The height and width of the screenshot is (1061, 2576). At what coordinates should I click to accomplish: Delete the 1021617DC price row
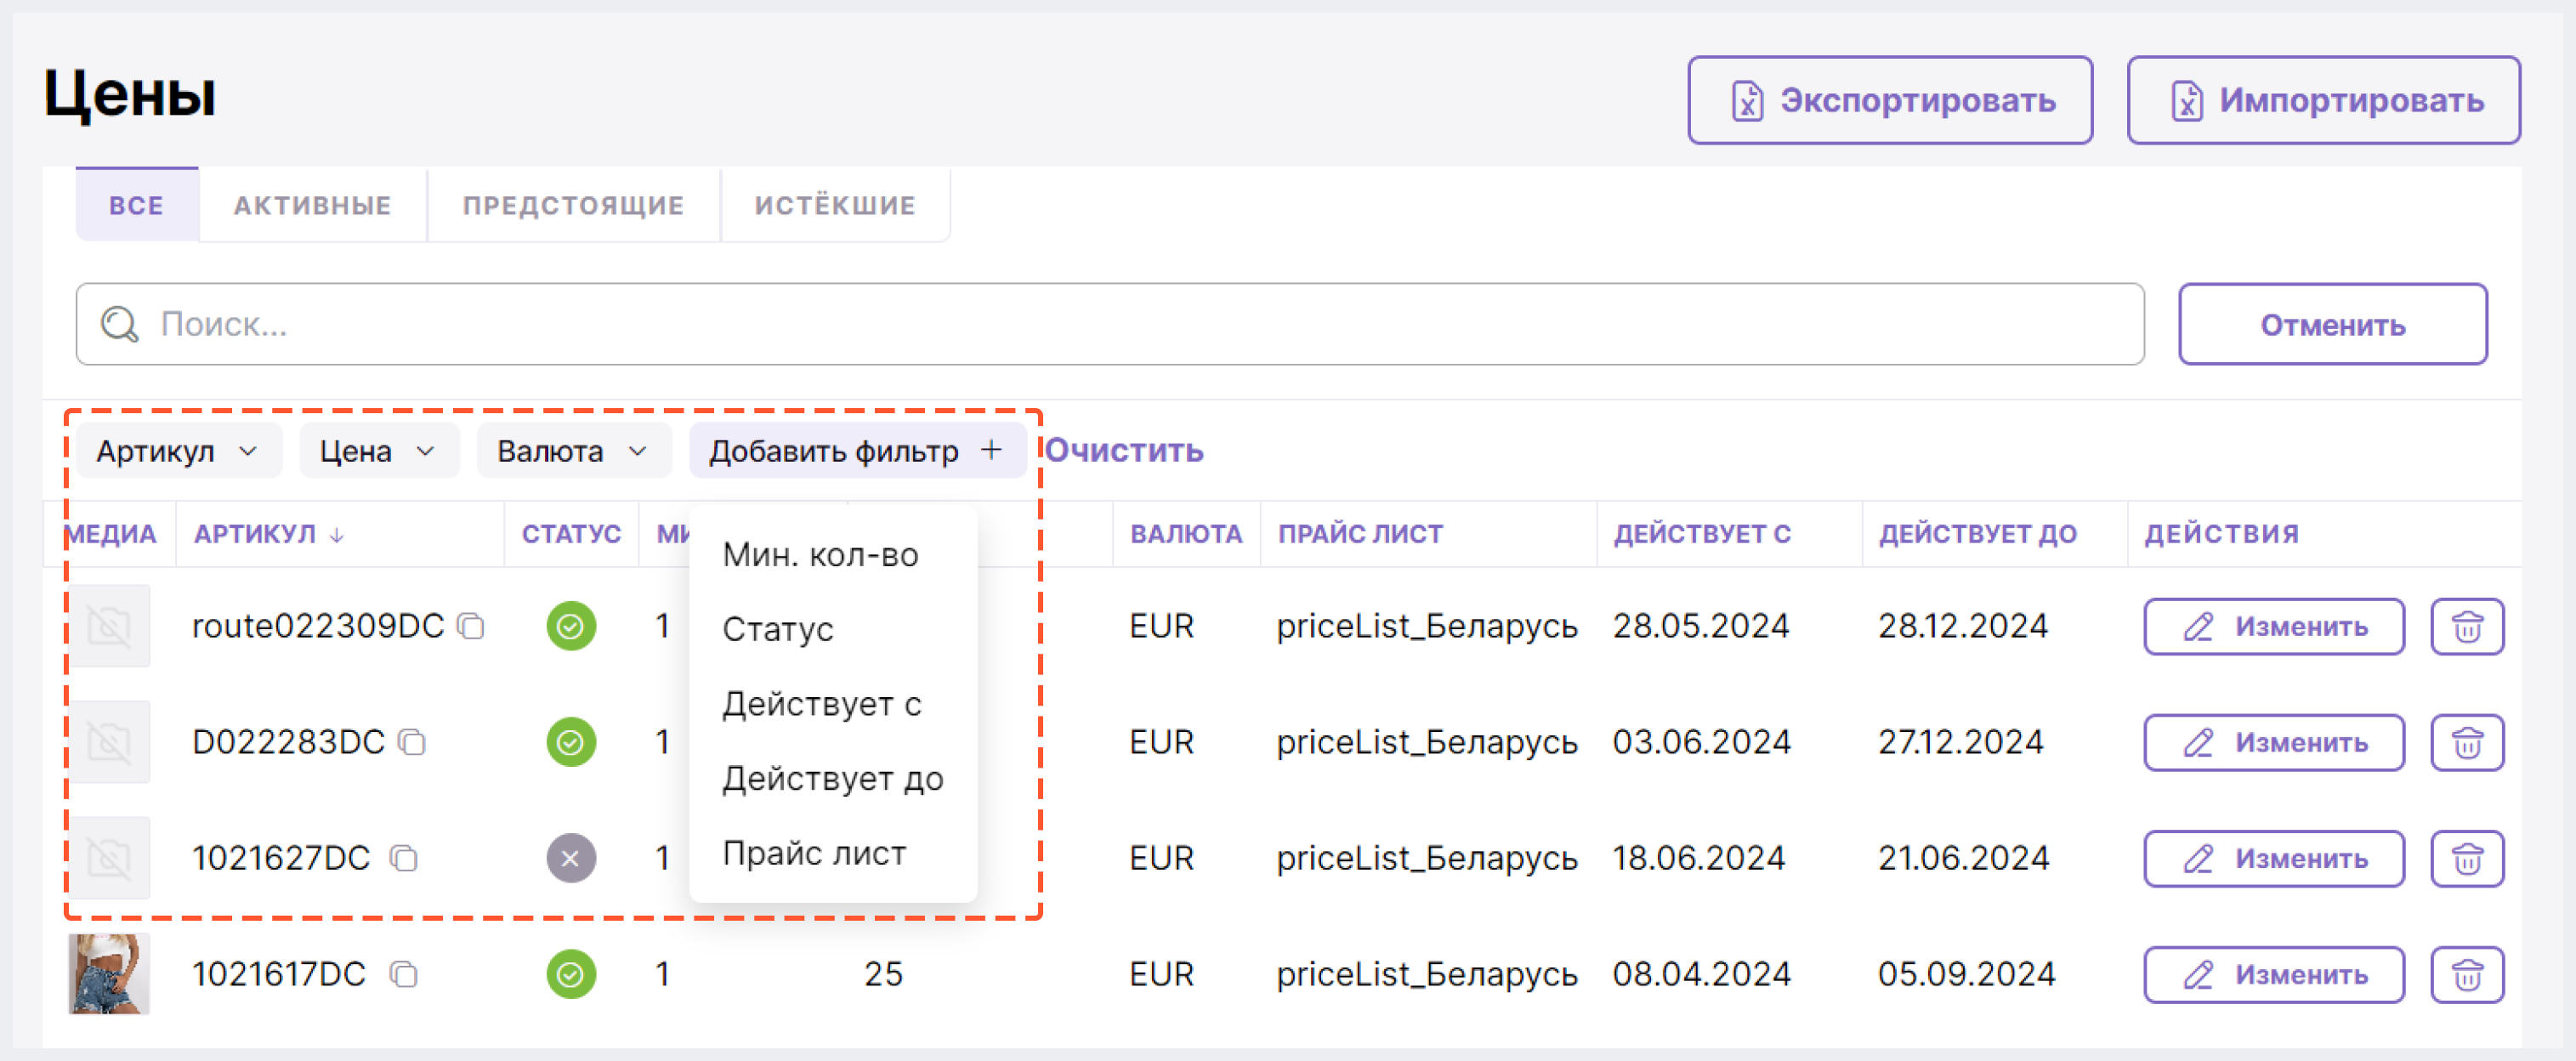pyautogui.click(x=2467, y=975)
